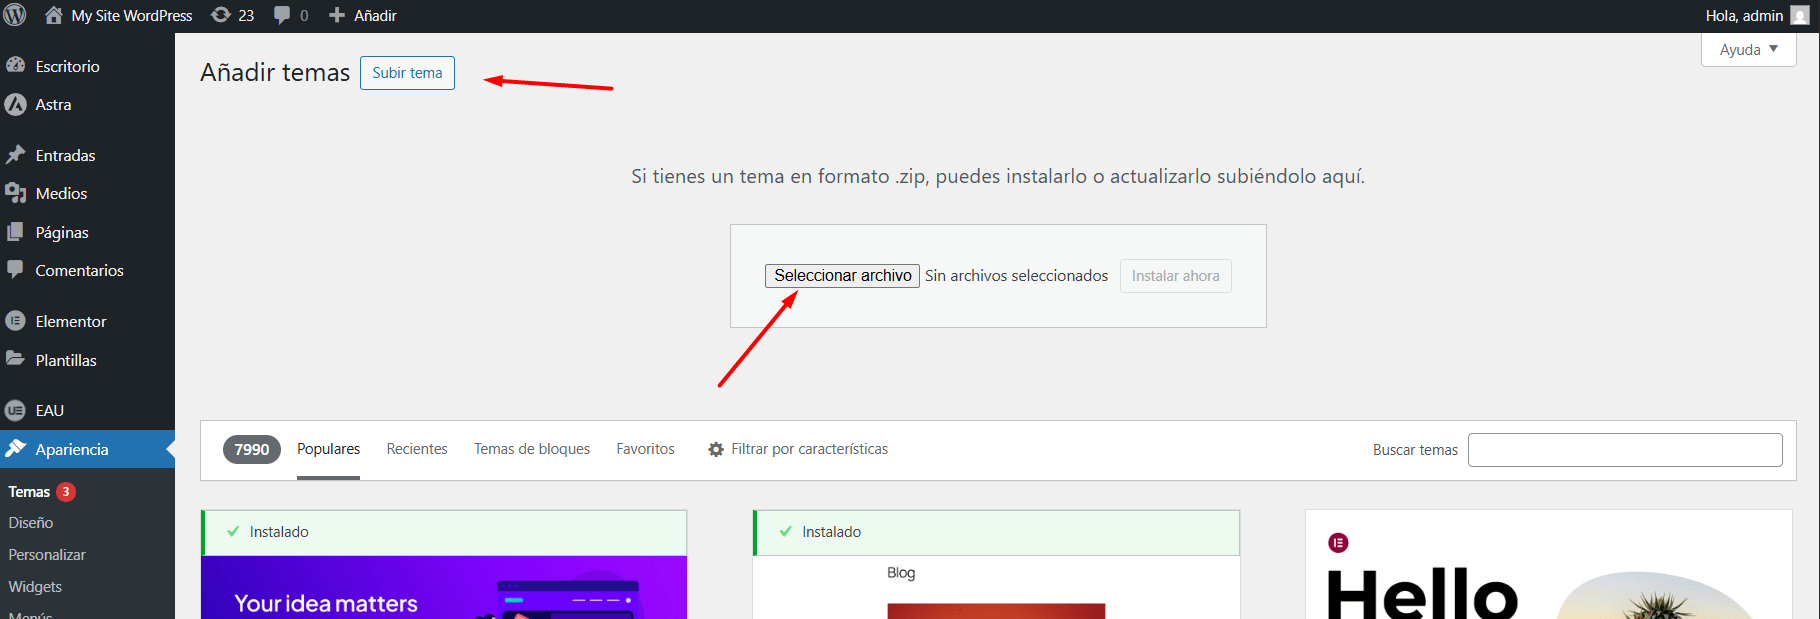The height and width of the screenshot is (619, 1820).
Task: Click the Subir tema button
Action: (x=407, y=73)
